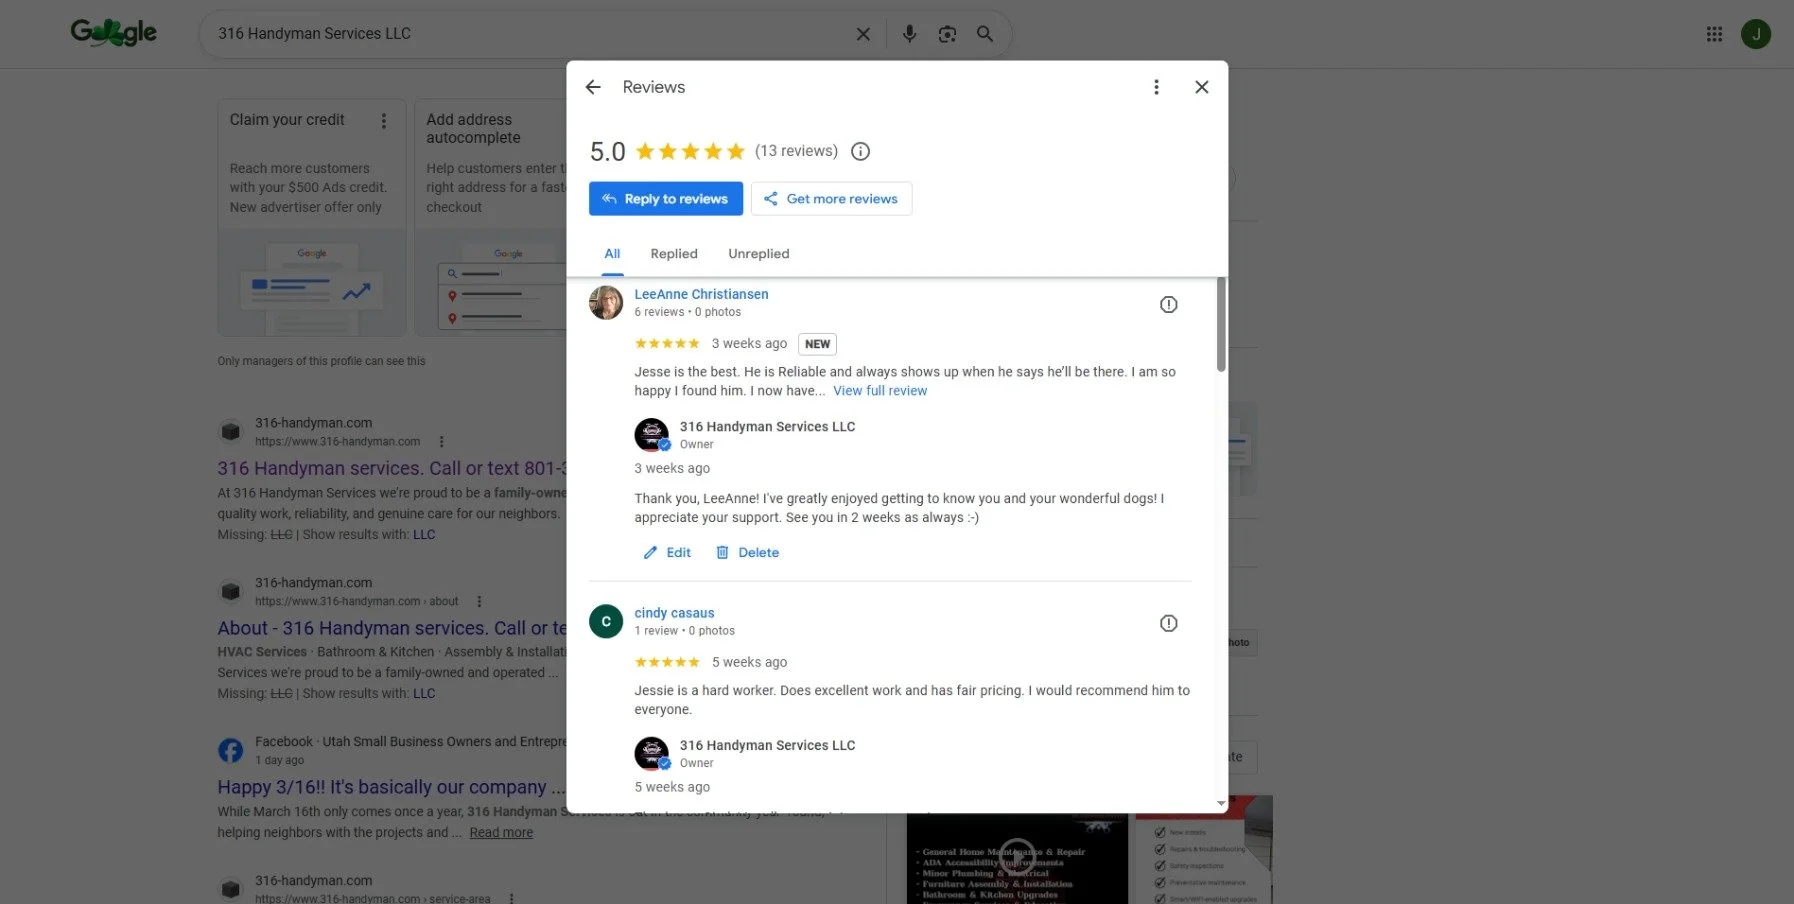Click Facebook favicon icon
The width and height of the screenshot is (1794, 904).
230,750
